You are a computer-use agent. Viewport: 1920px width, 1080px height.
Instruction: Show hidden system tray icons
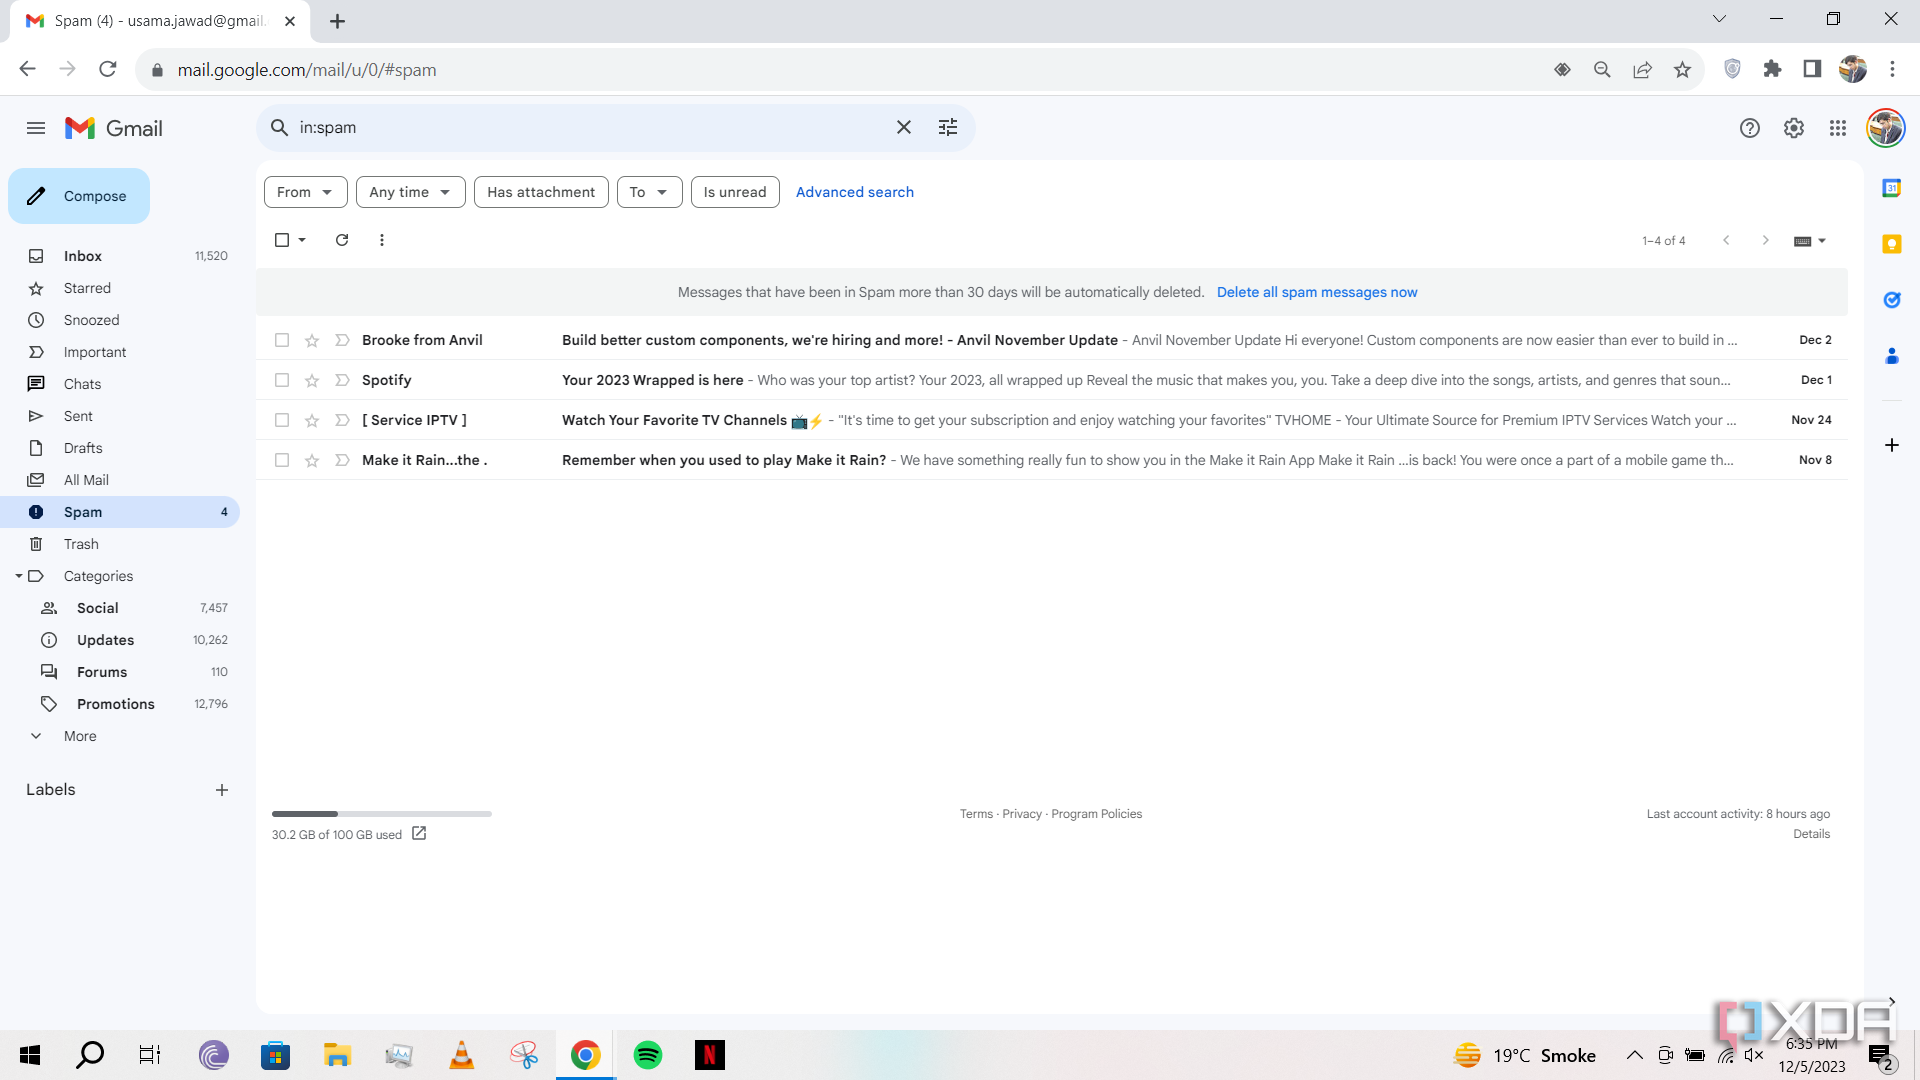tap(1634, 1055)
